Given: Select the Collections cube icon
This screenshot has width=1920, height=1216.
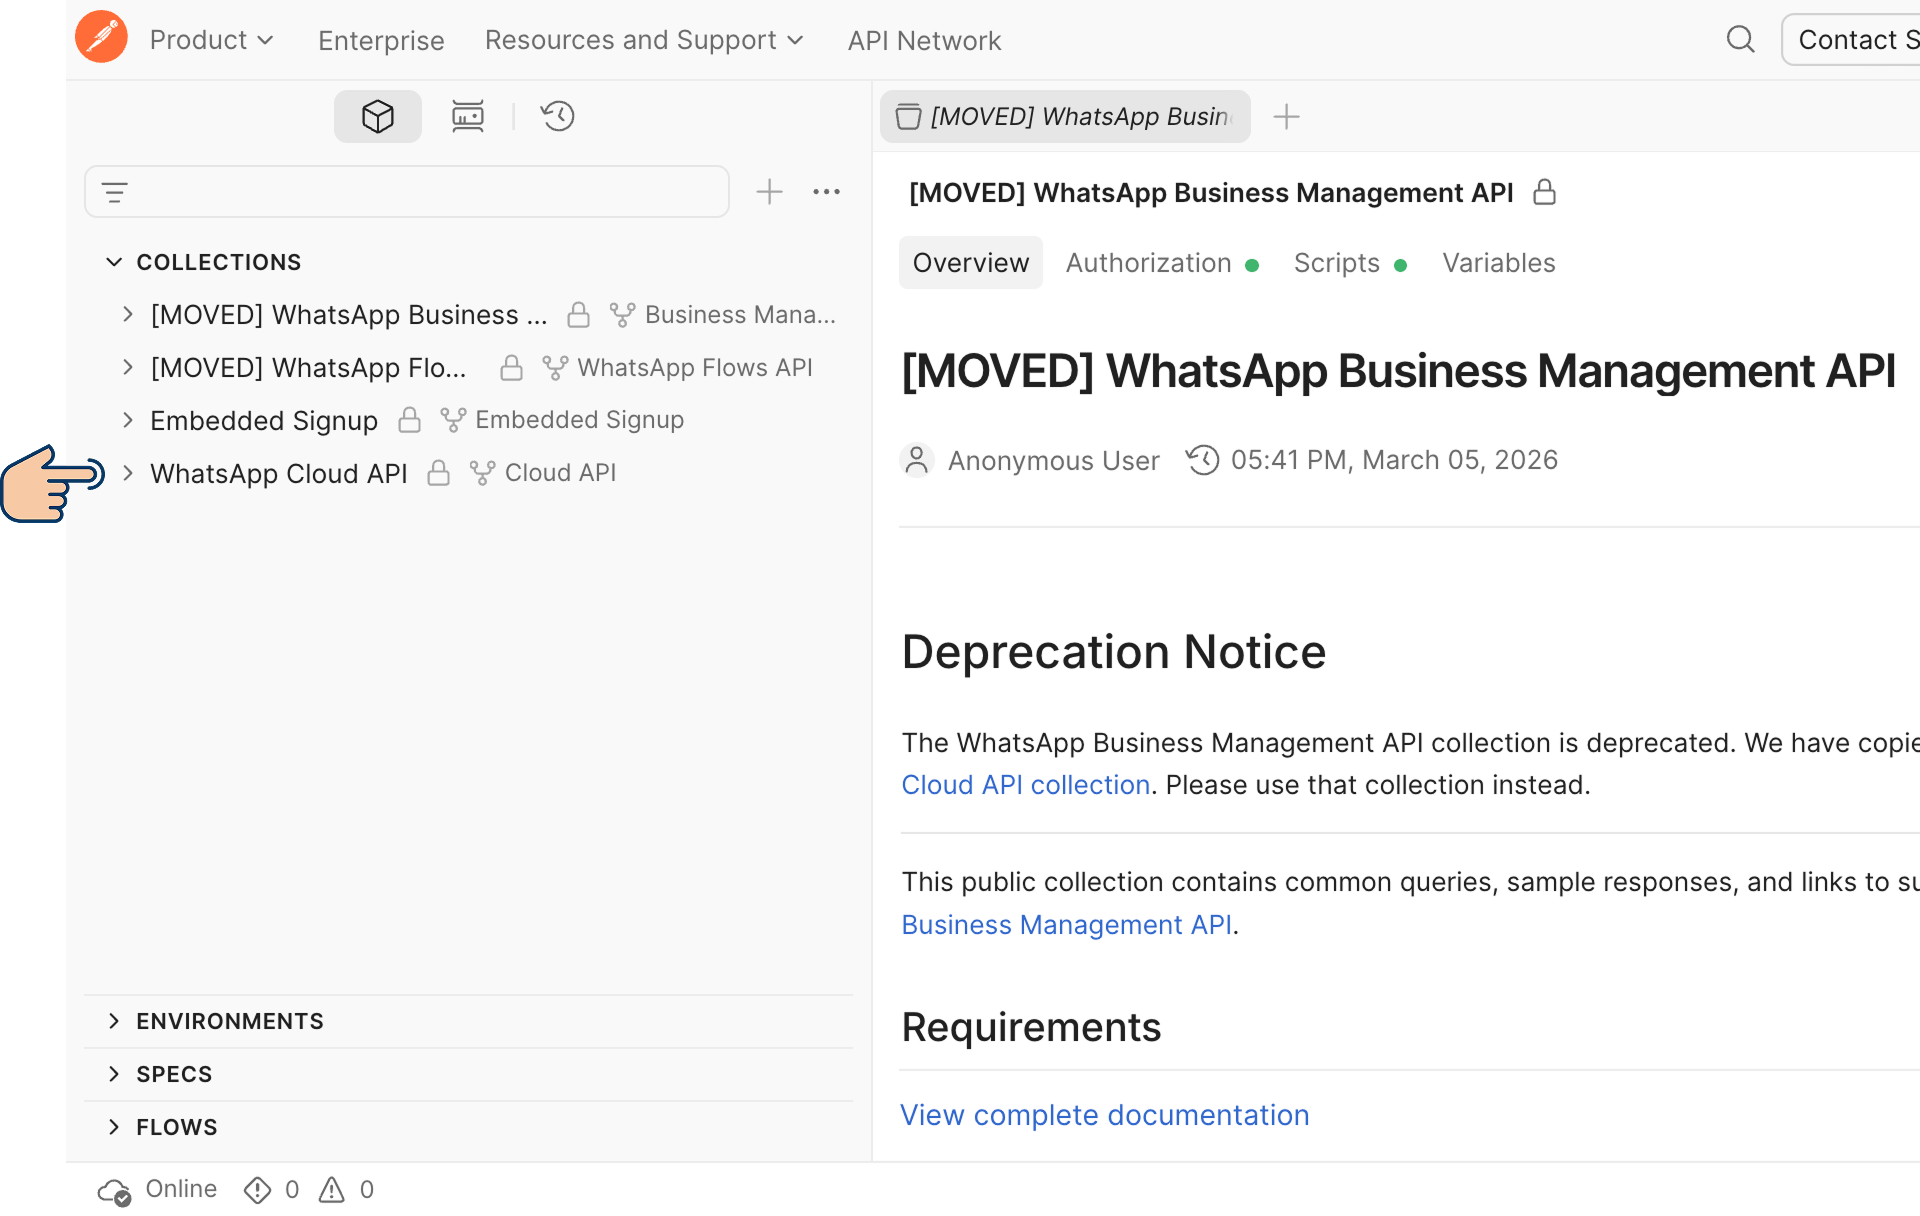Looking at the screenshot, I should pyautogui.click(x=378, y=116).
